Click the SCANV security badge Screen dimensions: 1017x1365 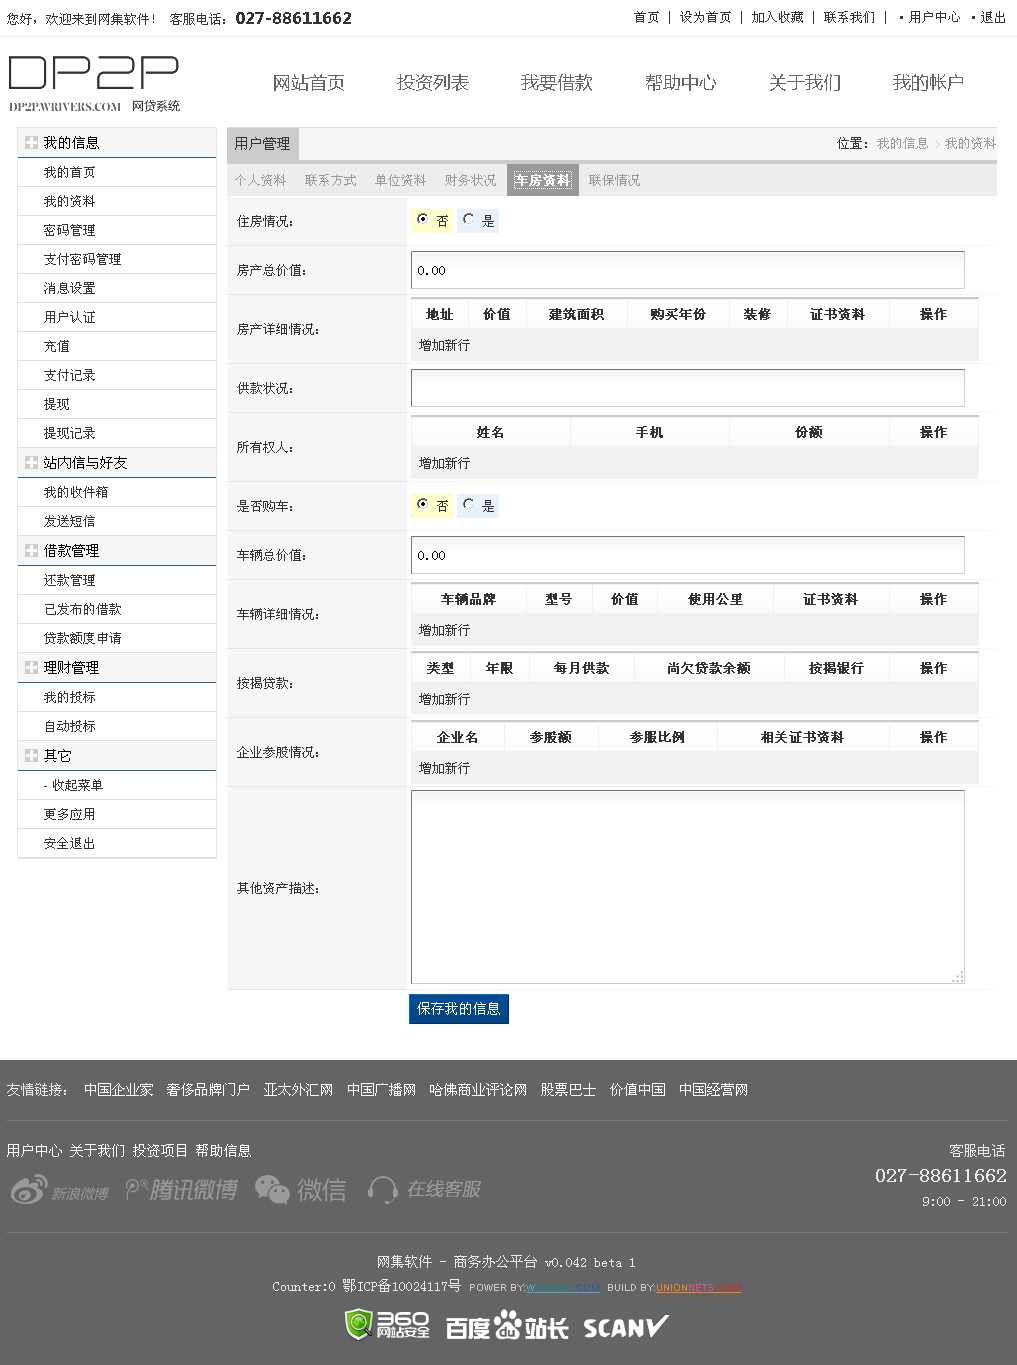click(625, 1327)
